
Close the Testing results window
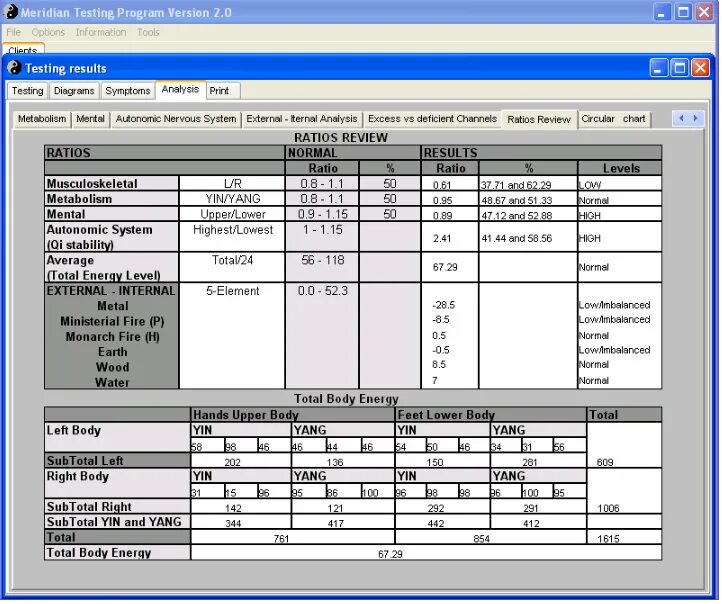[x=700, y=68]
